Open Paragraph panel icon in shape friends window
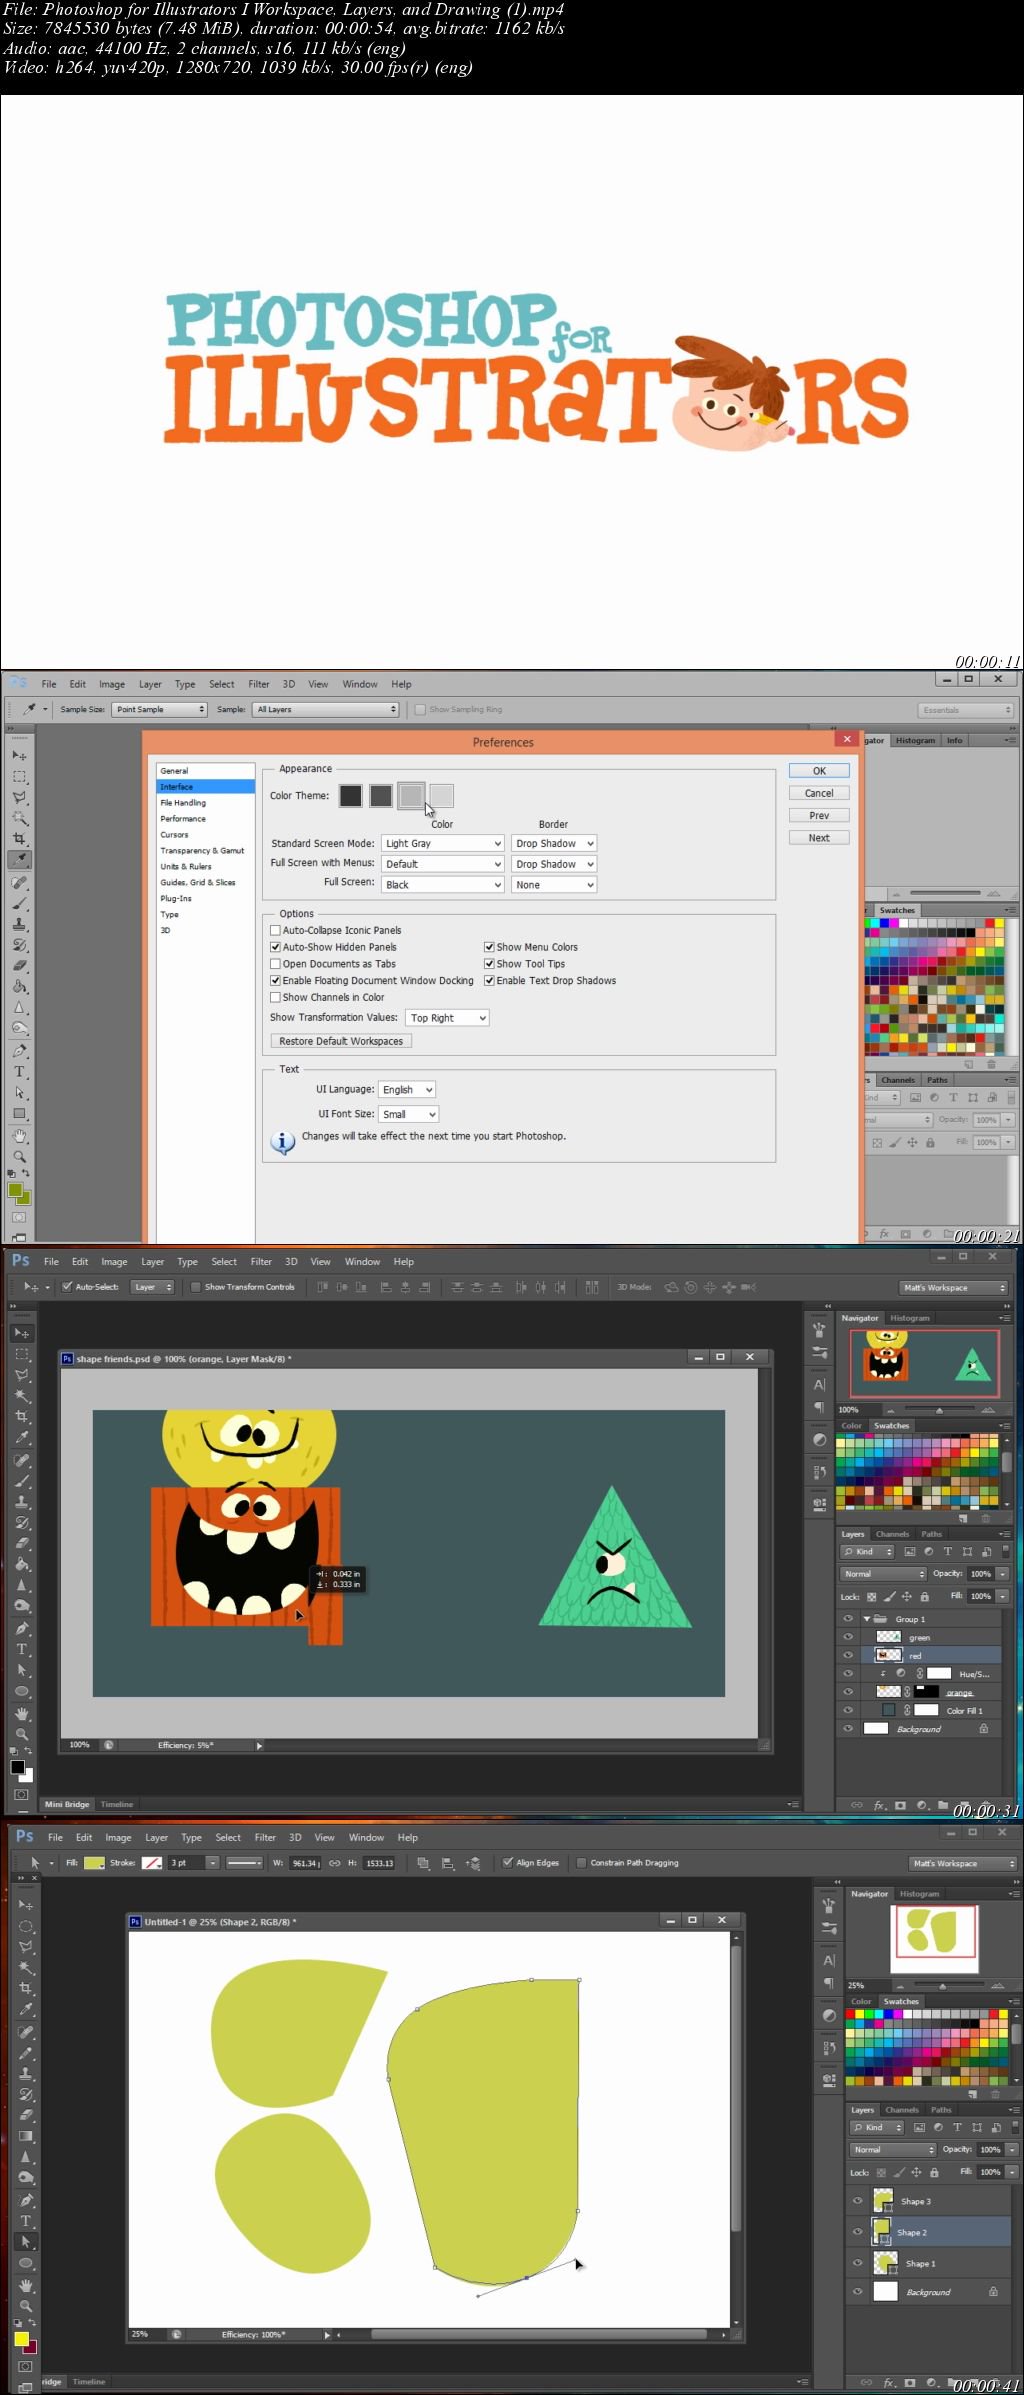The width and height of the screenshot is (1024, 2395). click(x=819, y=1407)
